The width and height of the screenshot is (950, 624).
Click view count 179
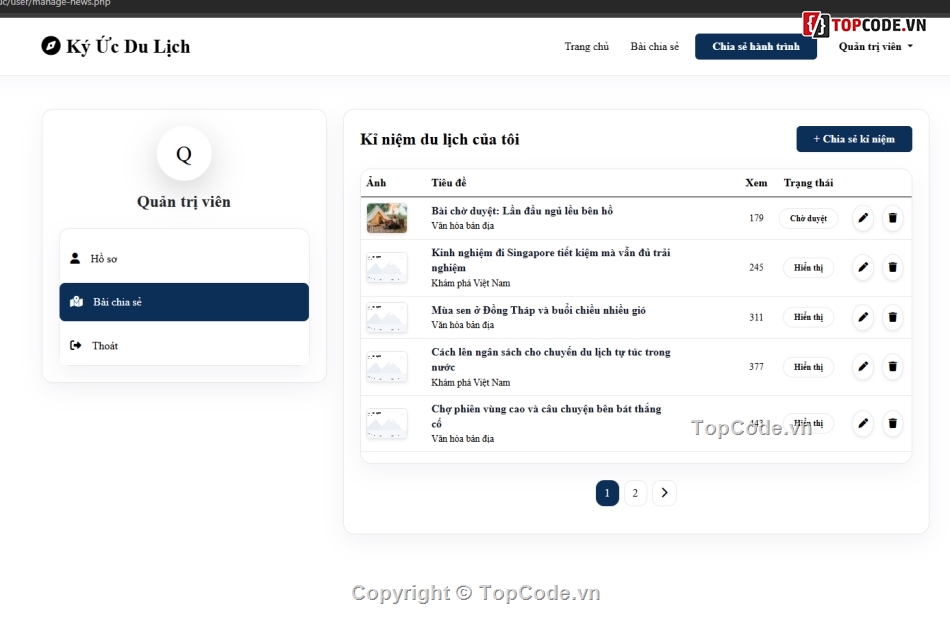(756, 218)
